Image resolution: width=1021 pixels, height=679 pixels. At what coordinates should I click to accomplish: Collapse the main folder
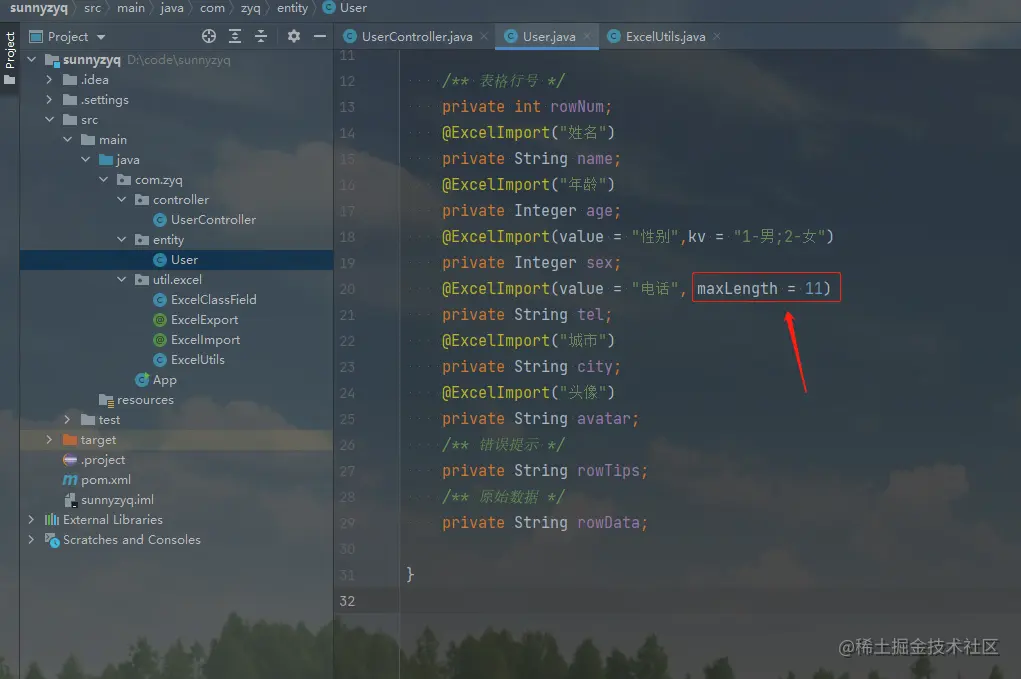(x=68, y=139)
